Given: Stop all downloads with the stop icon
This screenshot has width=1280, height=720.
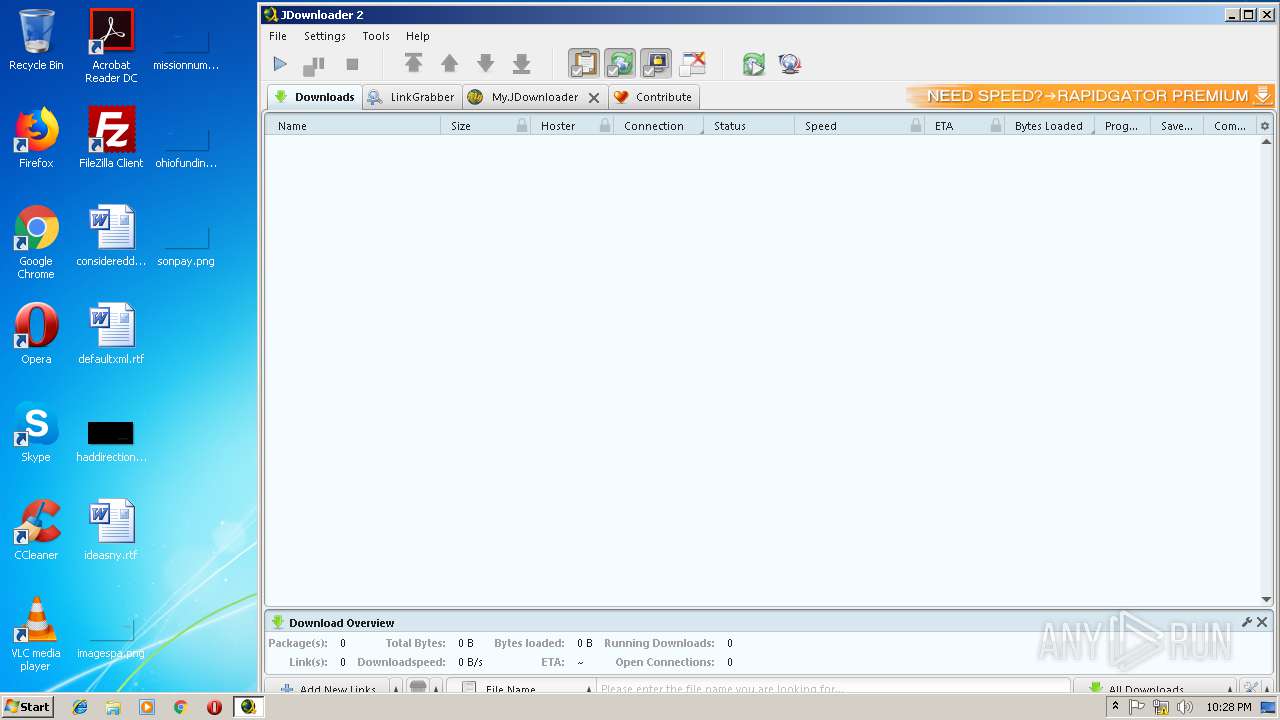Looking at the screenshot, I should 352,64.
